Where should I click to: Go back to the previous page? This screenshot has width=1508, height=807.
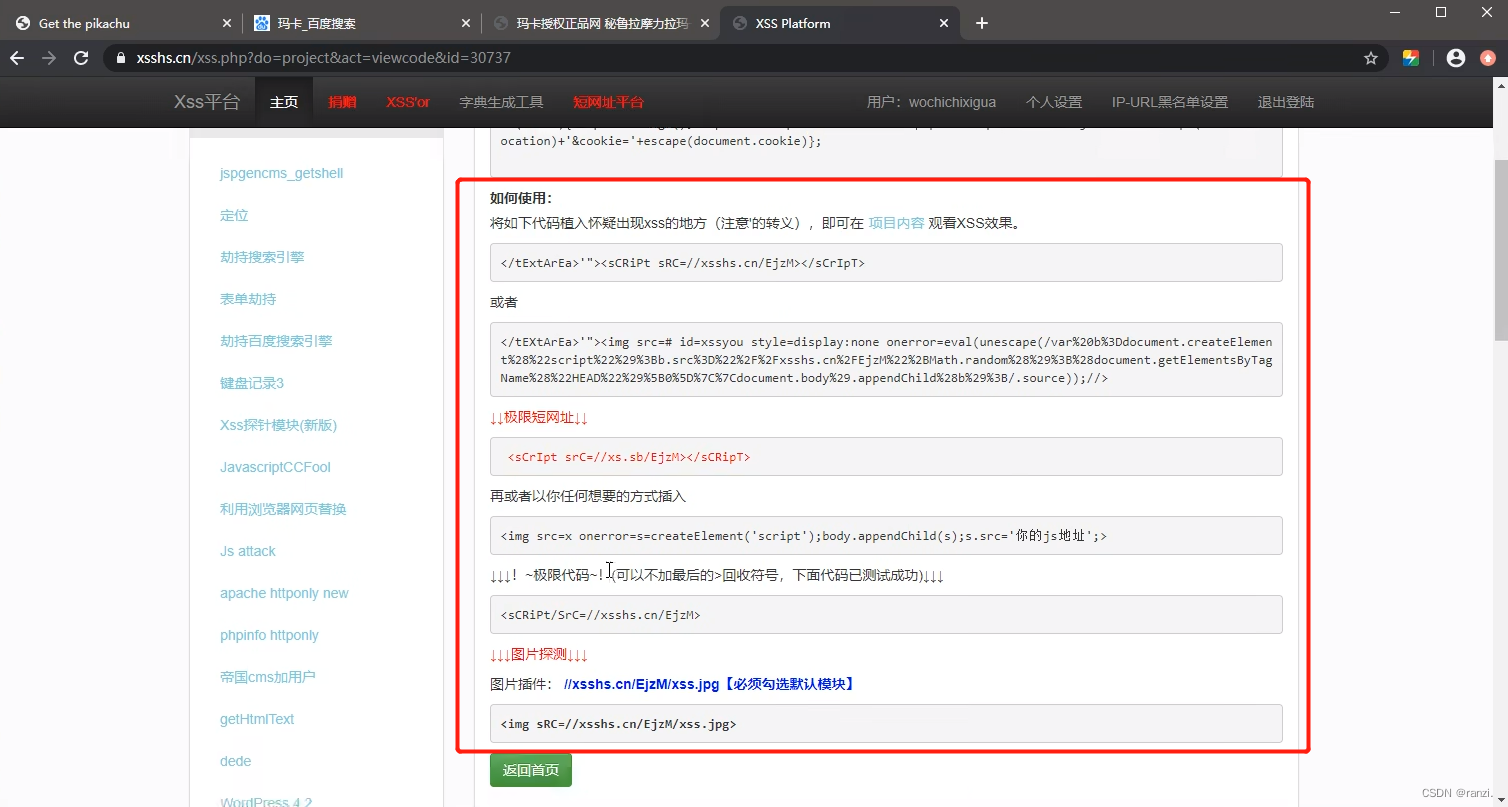tap(17, 58)
